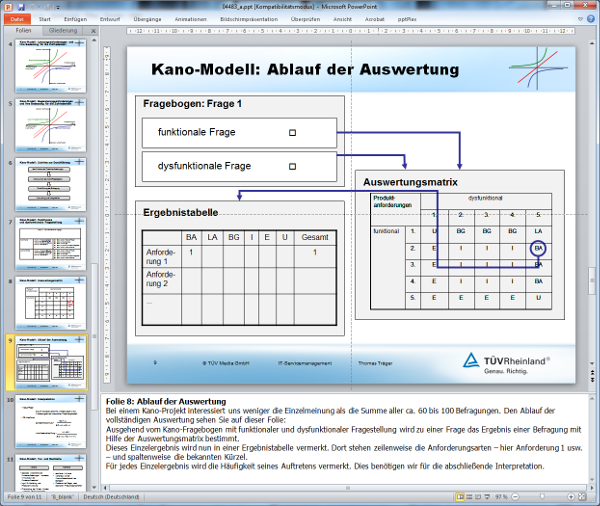This screenshot has height=506, width=600.
Task: Switch to Reading view in status bar
Action: 476,497
